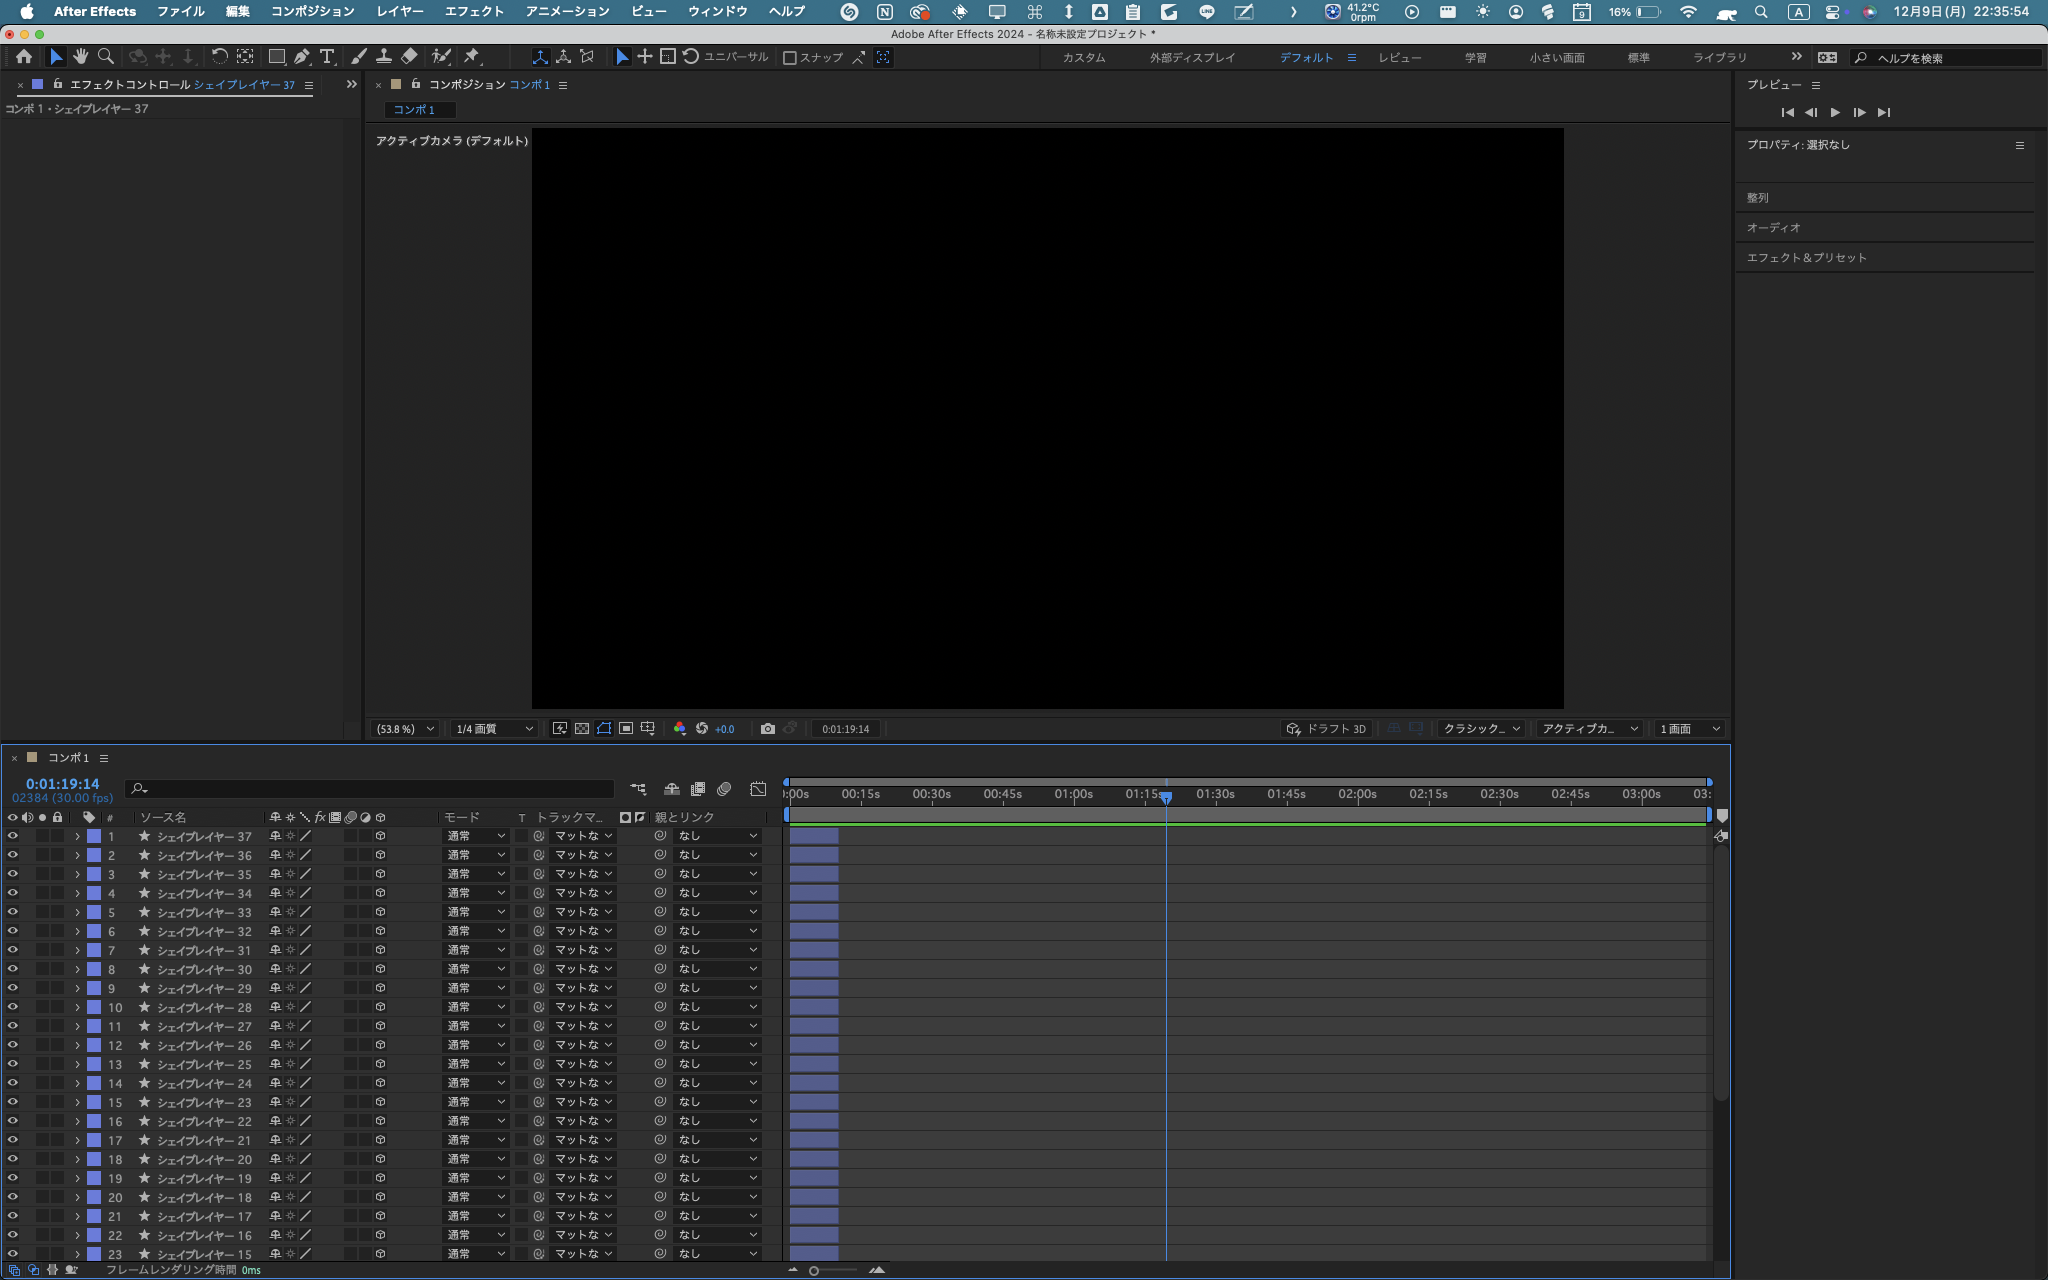Open the 1/4画質 resolution dropdown
The image size is (2048, 1280).
[x=494, y=729]
